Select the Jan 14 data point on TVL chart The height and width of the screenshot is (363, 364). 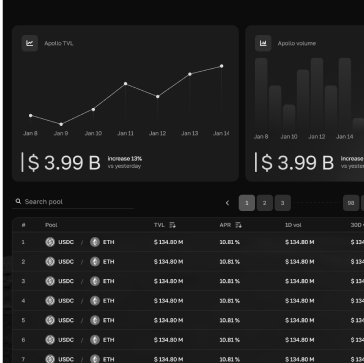click(222, 66)
